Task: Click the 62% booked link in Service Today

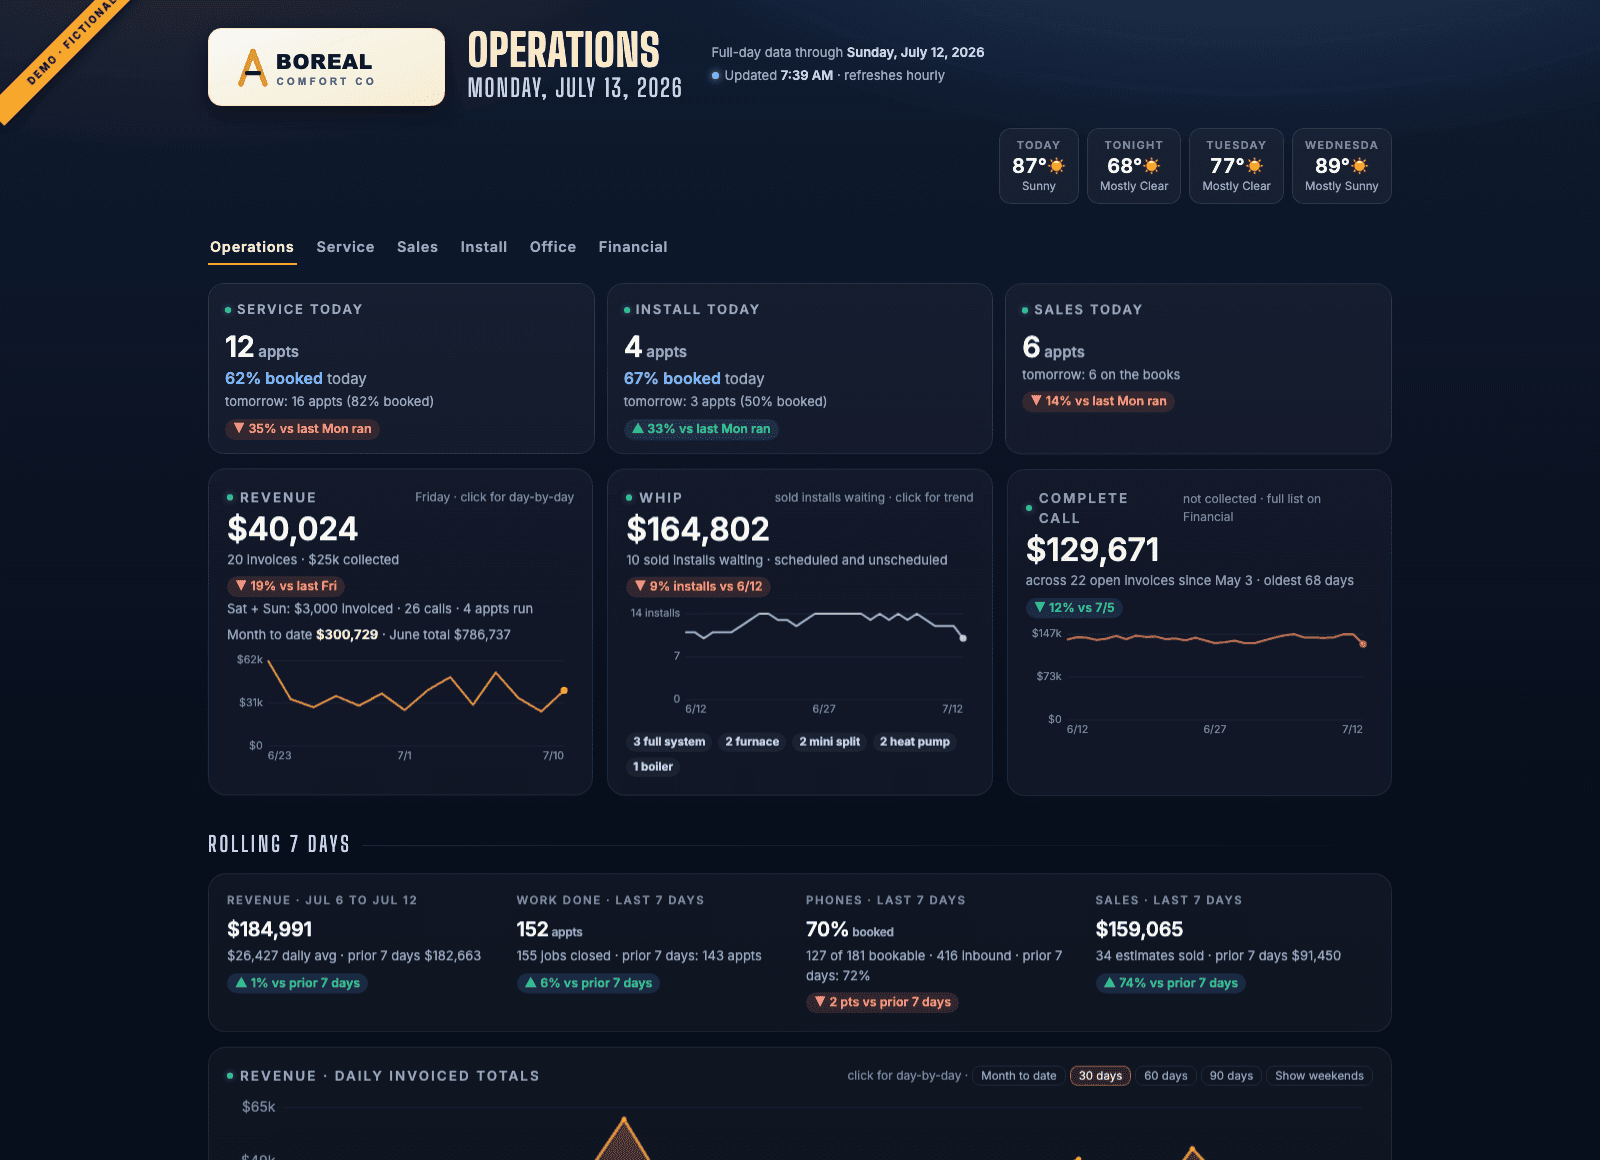Action: tap(274, 379)
